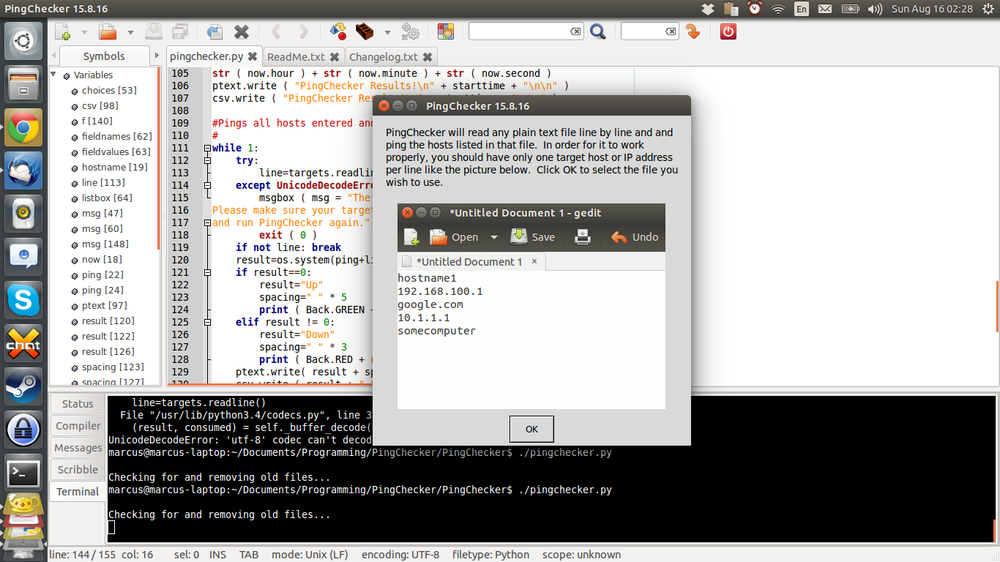Launch Skype from the dock
The width and height of the screenshot is (1000, 562).
point(24,300)
